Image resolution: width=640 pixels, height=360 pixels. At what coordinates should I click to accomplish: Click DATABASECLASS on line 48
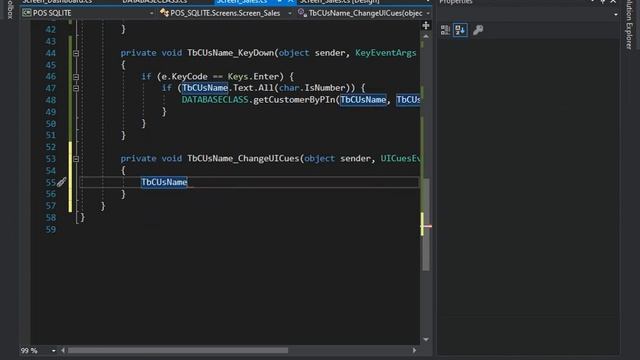tap(215, 100)
